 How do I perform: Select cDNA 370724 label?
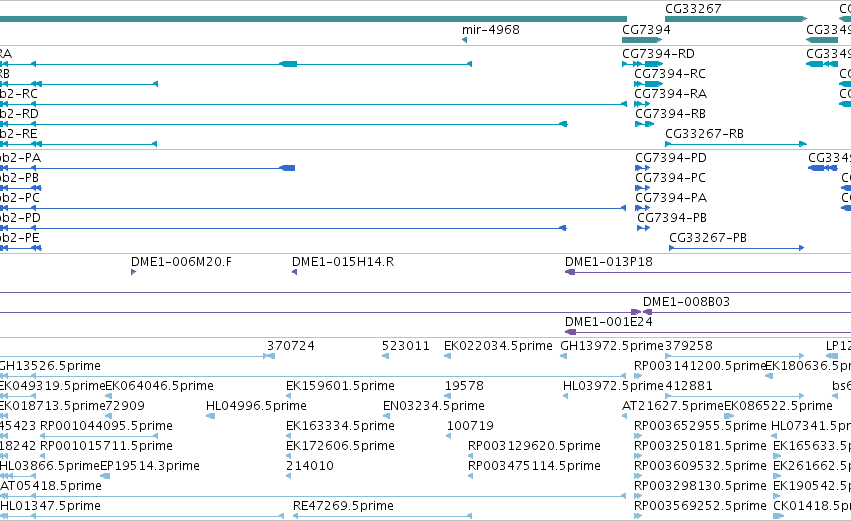290,346
